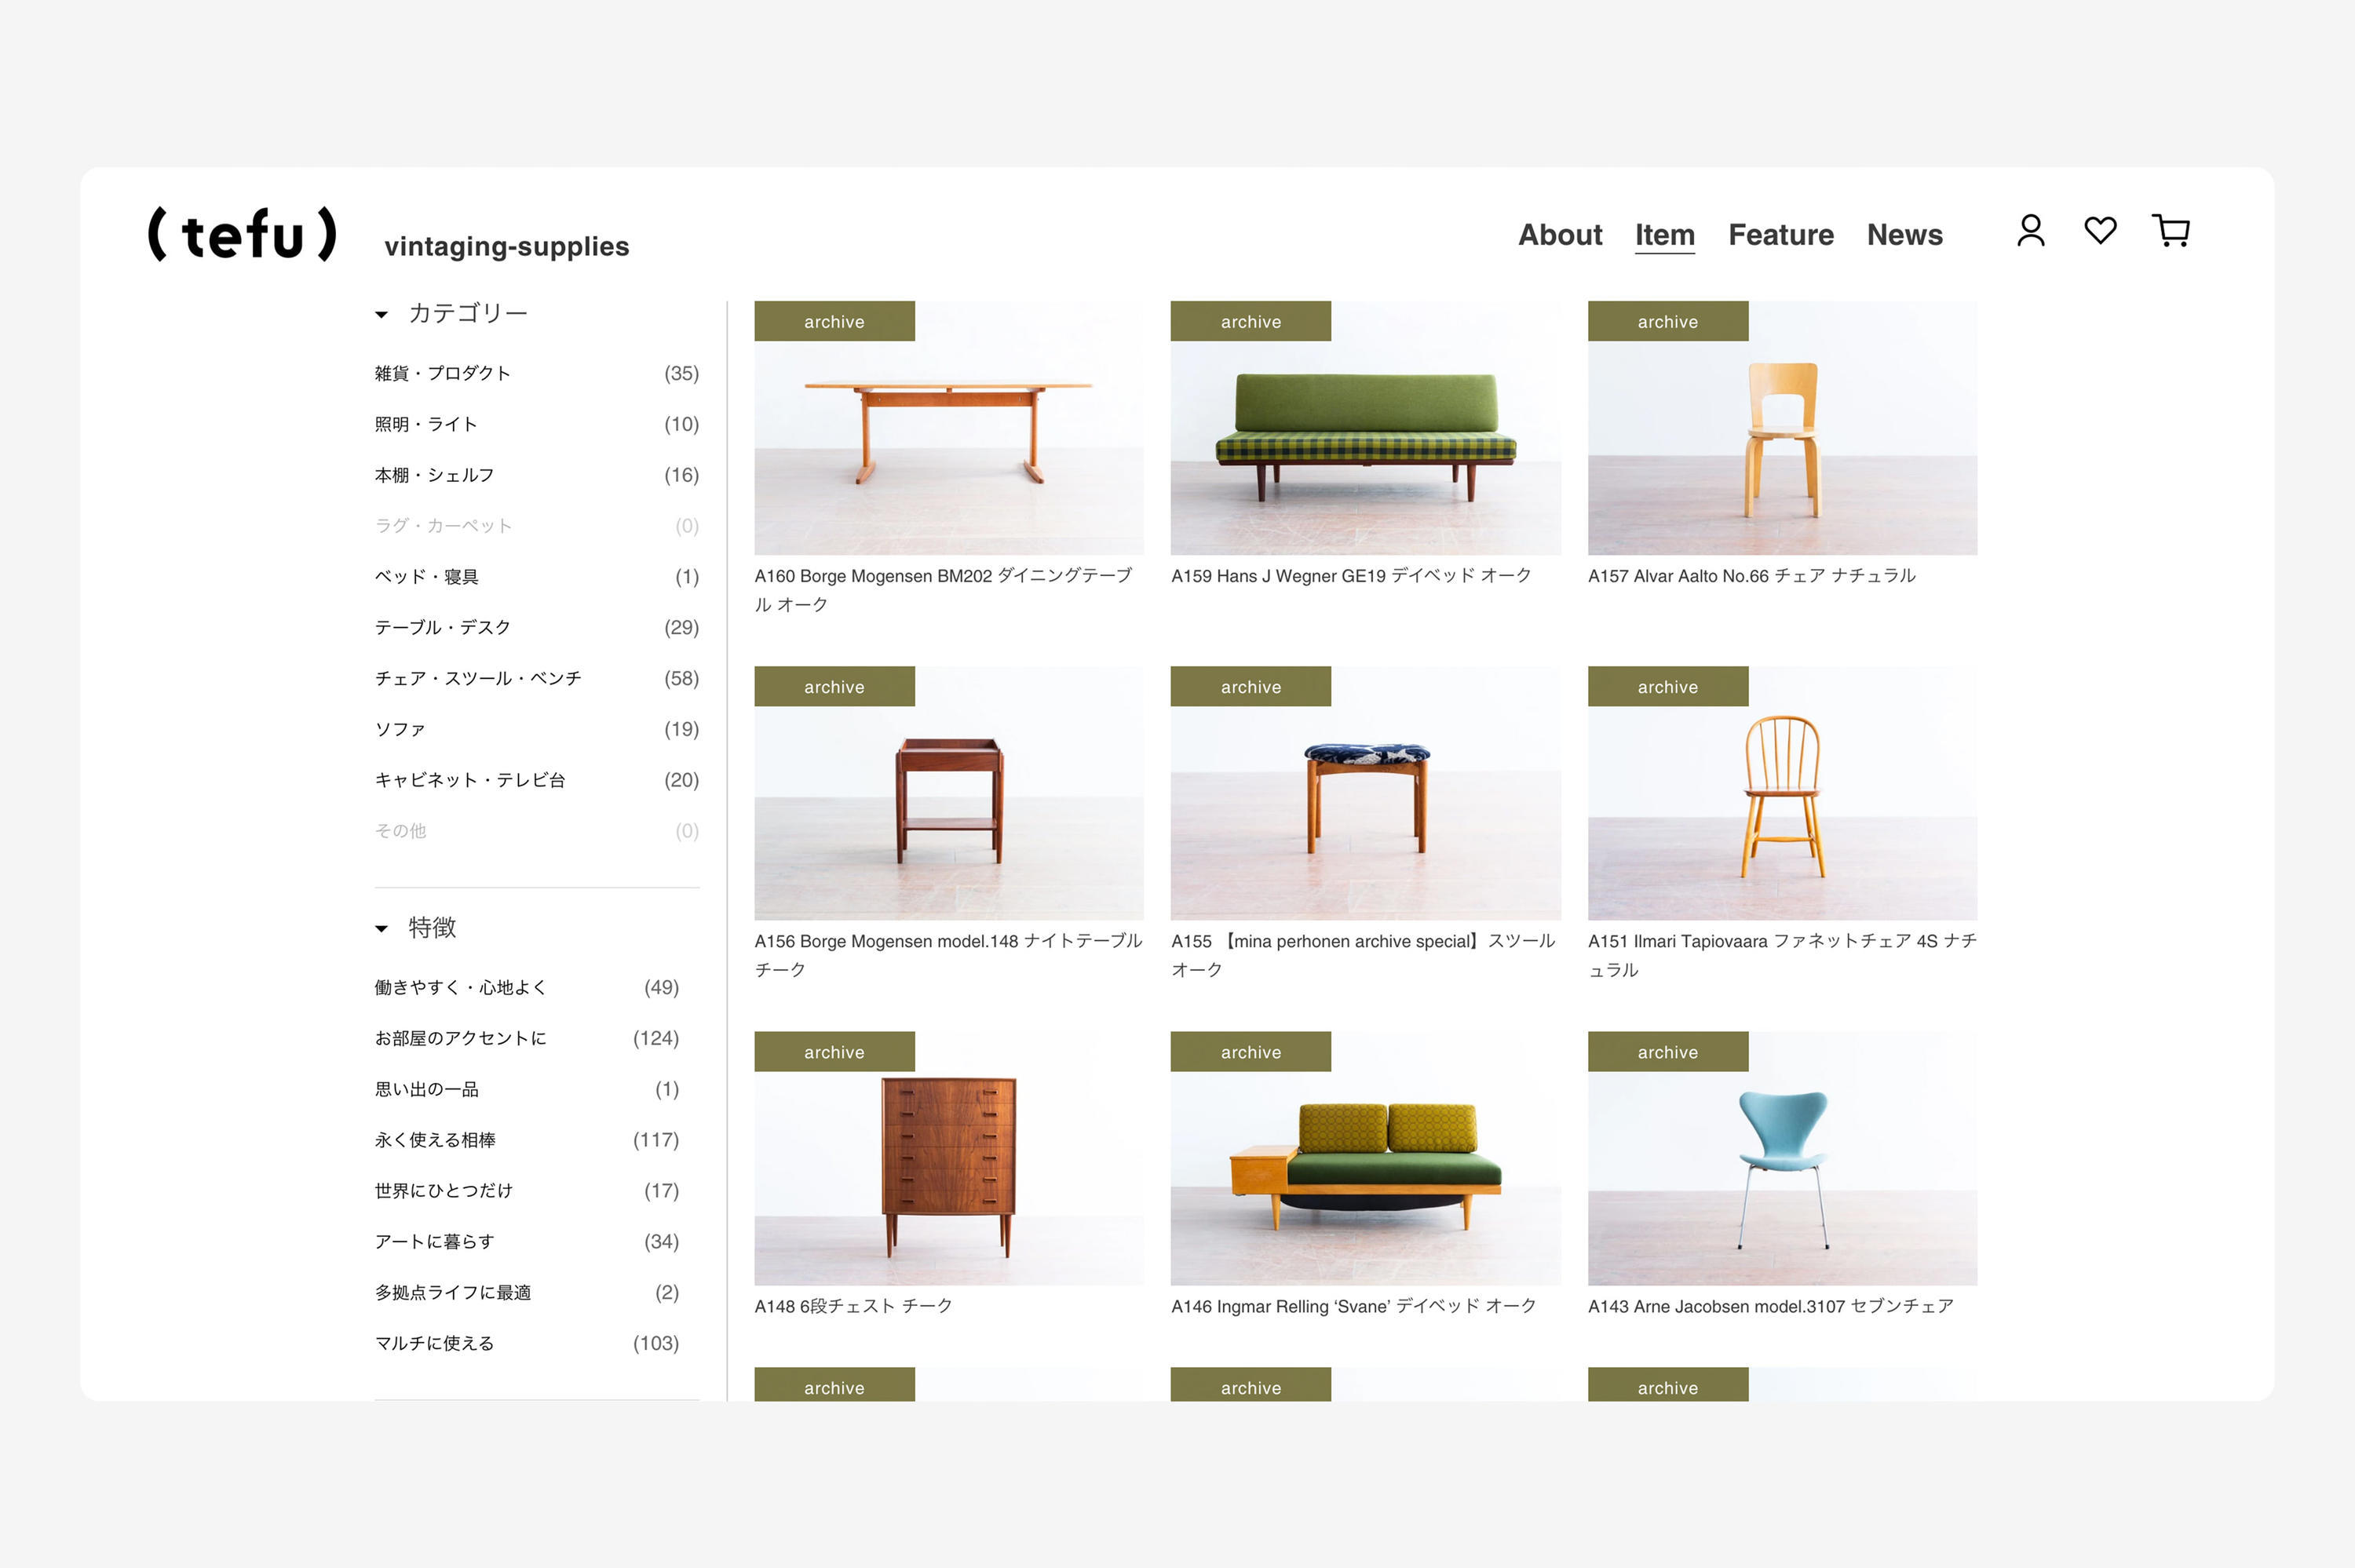Filter by 雑貨・プロダクト category
2355x1568 pixels.
point(537,373)
